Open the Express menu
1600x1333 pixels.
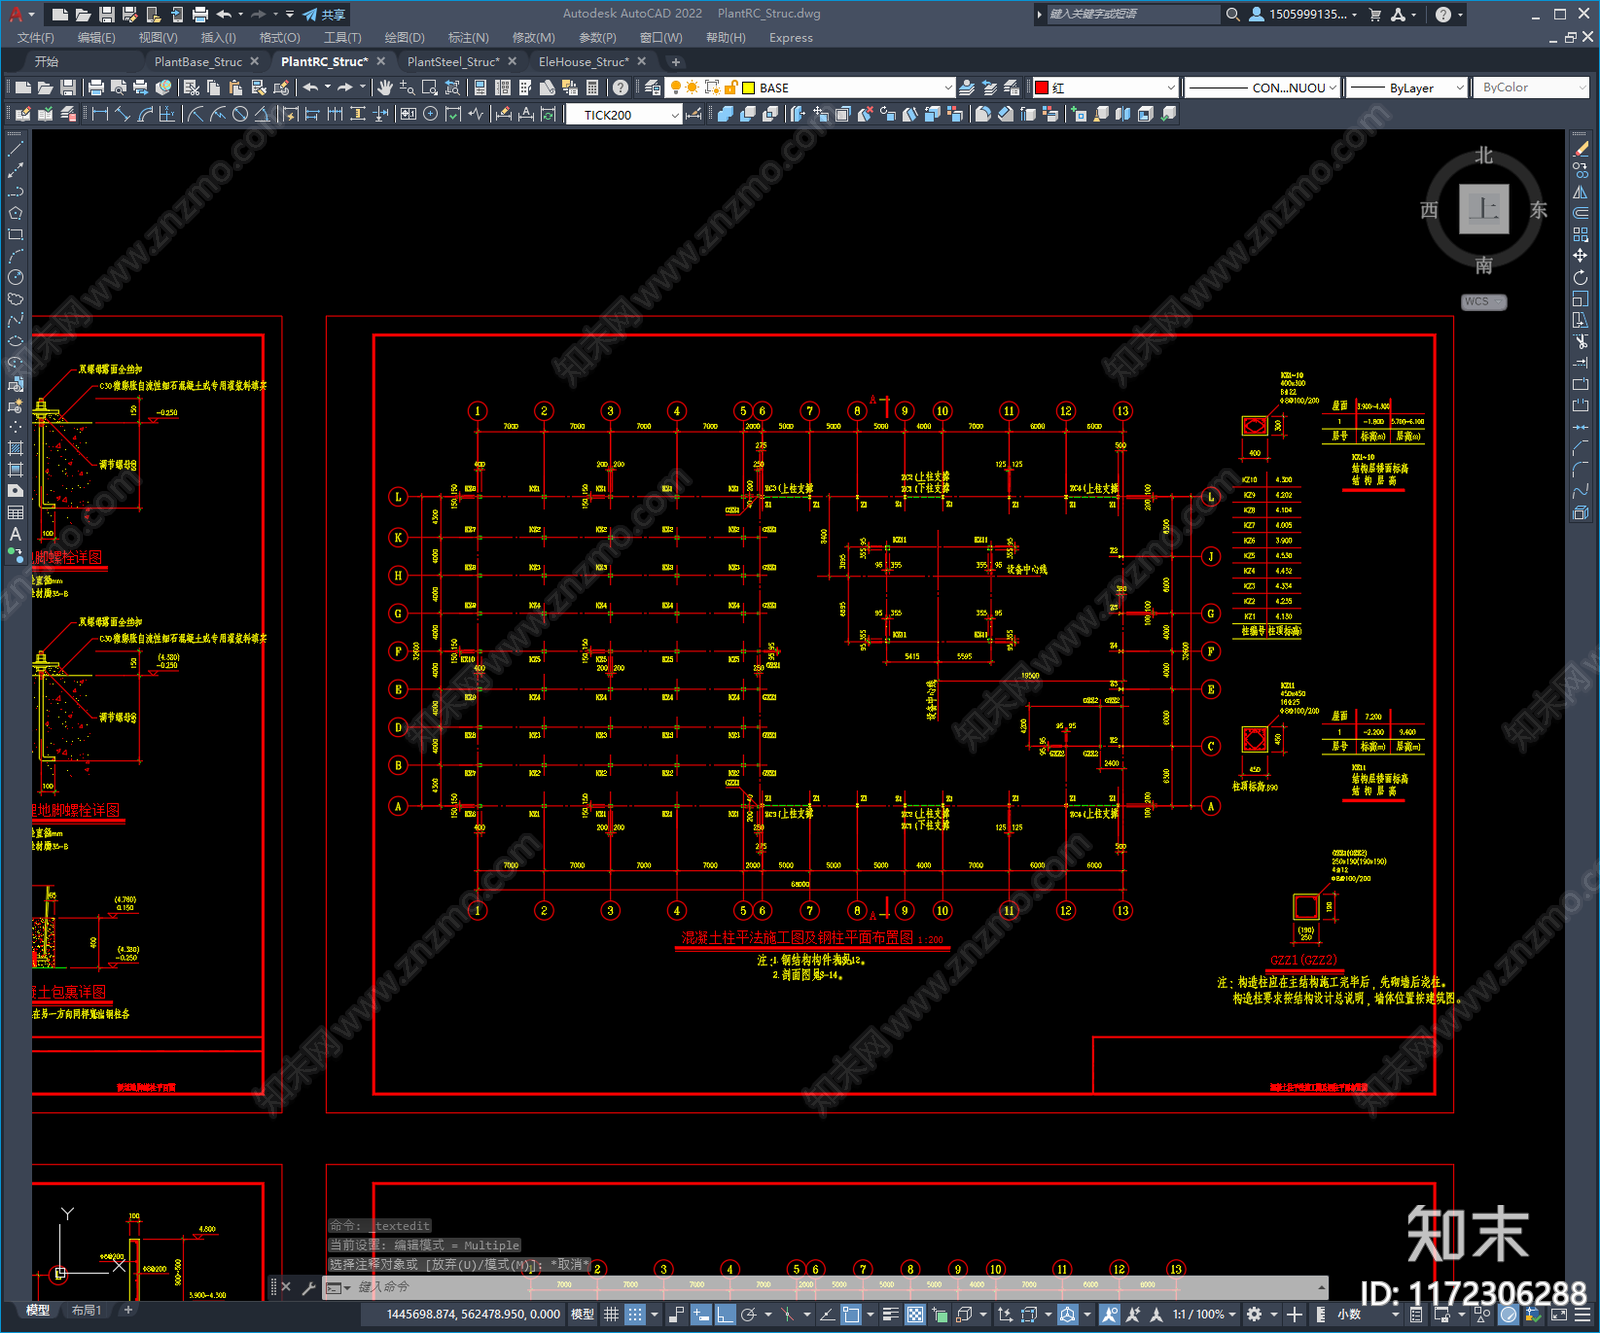click(791, 37)
